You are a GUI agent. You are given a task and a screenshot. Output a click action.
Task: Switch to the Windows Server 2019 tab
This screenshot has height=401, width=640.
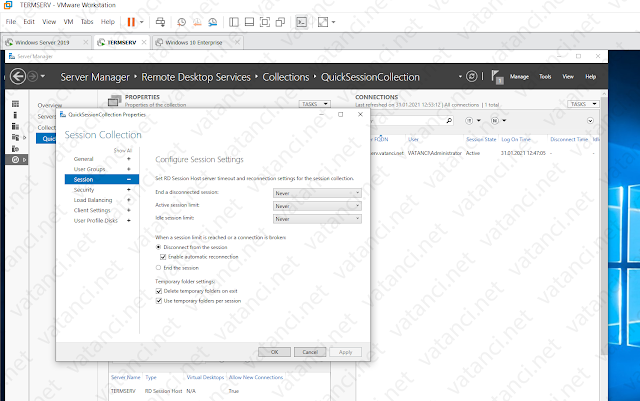click(x=42, y=42)
